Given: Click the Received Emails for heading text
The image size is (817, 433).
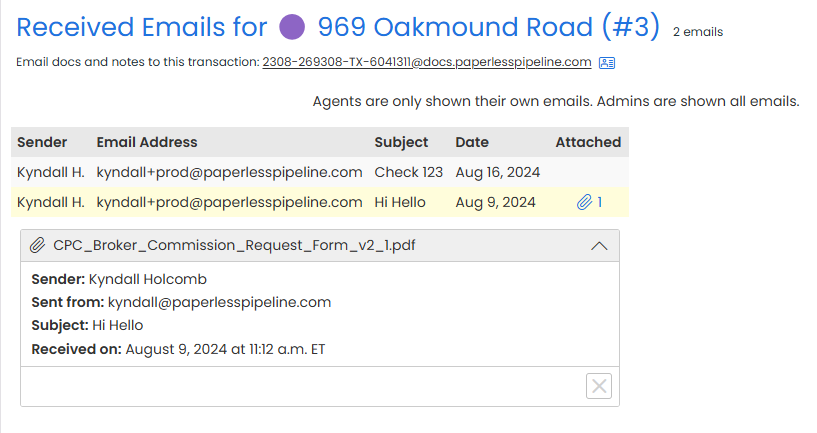Looking at the screenshot, I should pyautogui.click(x=141, y=27).
